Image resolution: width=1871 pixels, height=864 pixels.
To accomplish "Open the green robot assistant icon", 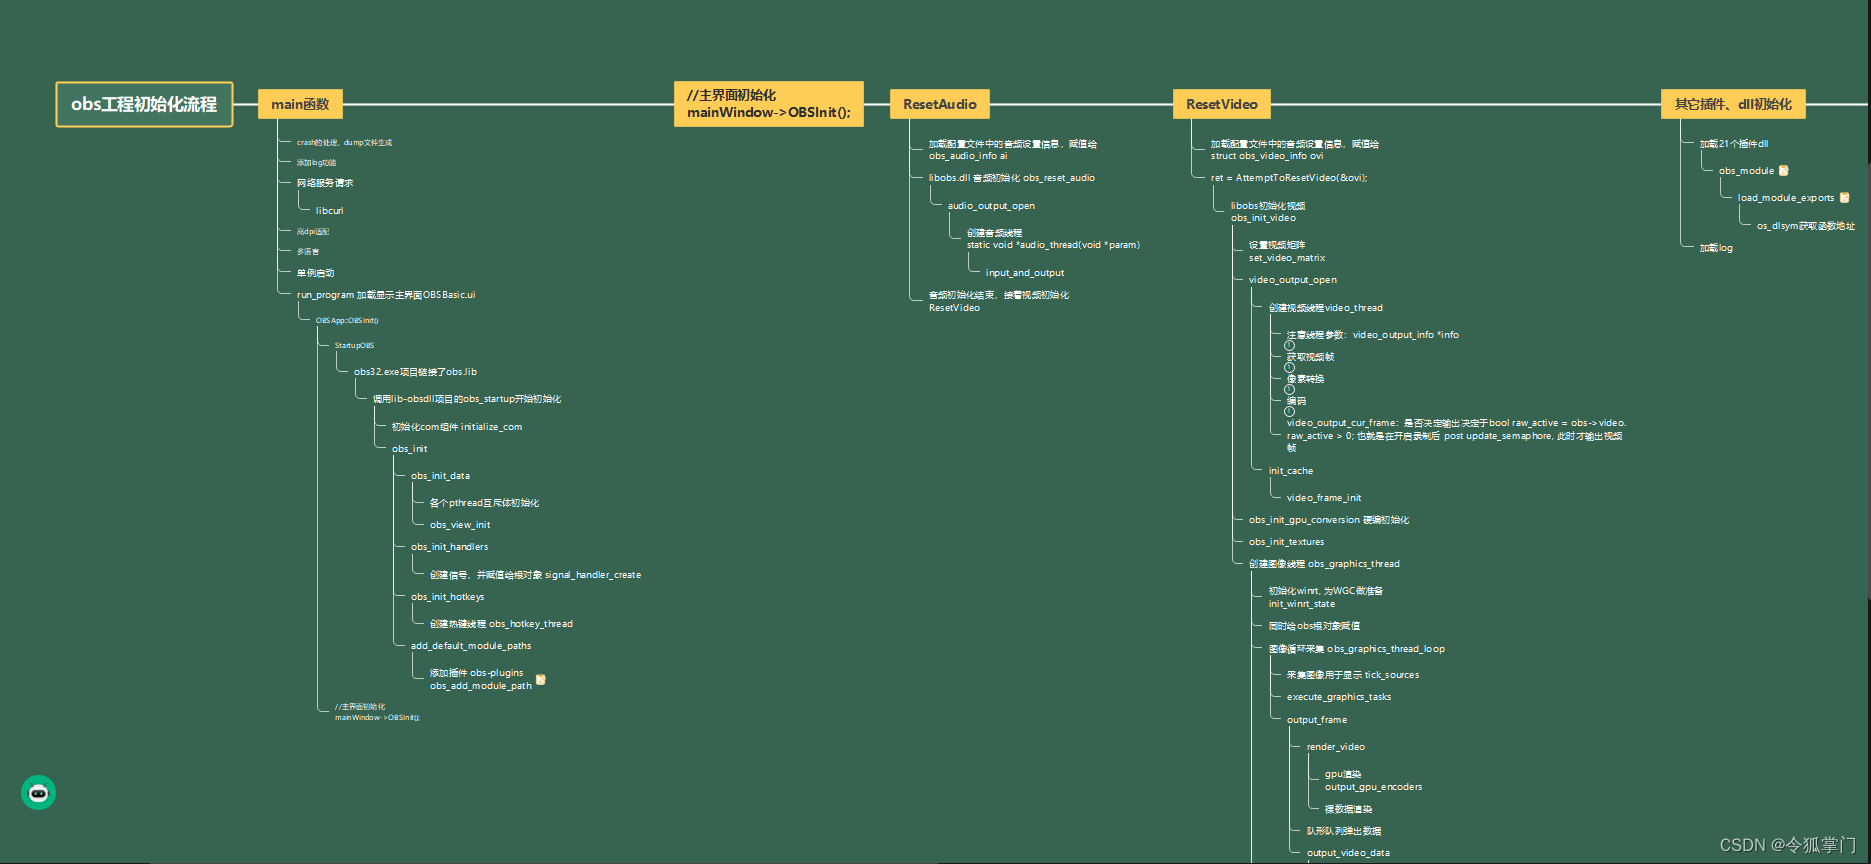I will point(38,793).
